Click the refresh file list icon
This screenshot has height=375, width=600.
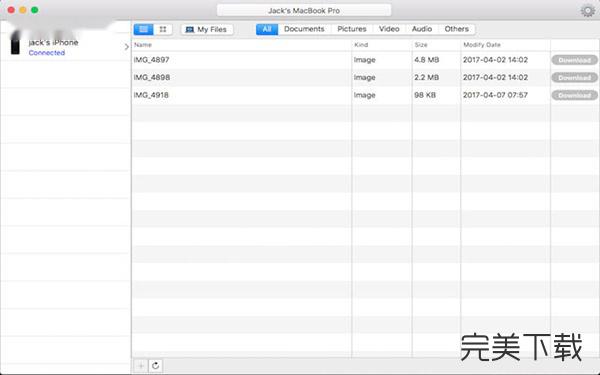[x=155, y=366]
